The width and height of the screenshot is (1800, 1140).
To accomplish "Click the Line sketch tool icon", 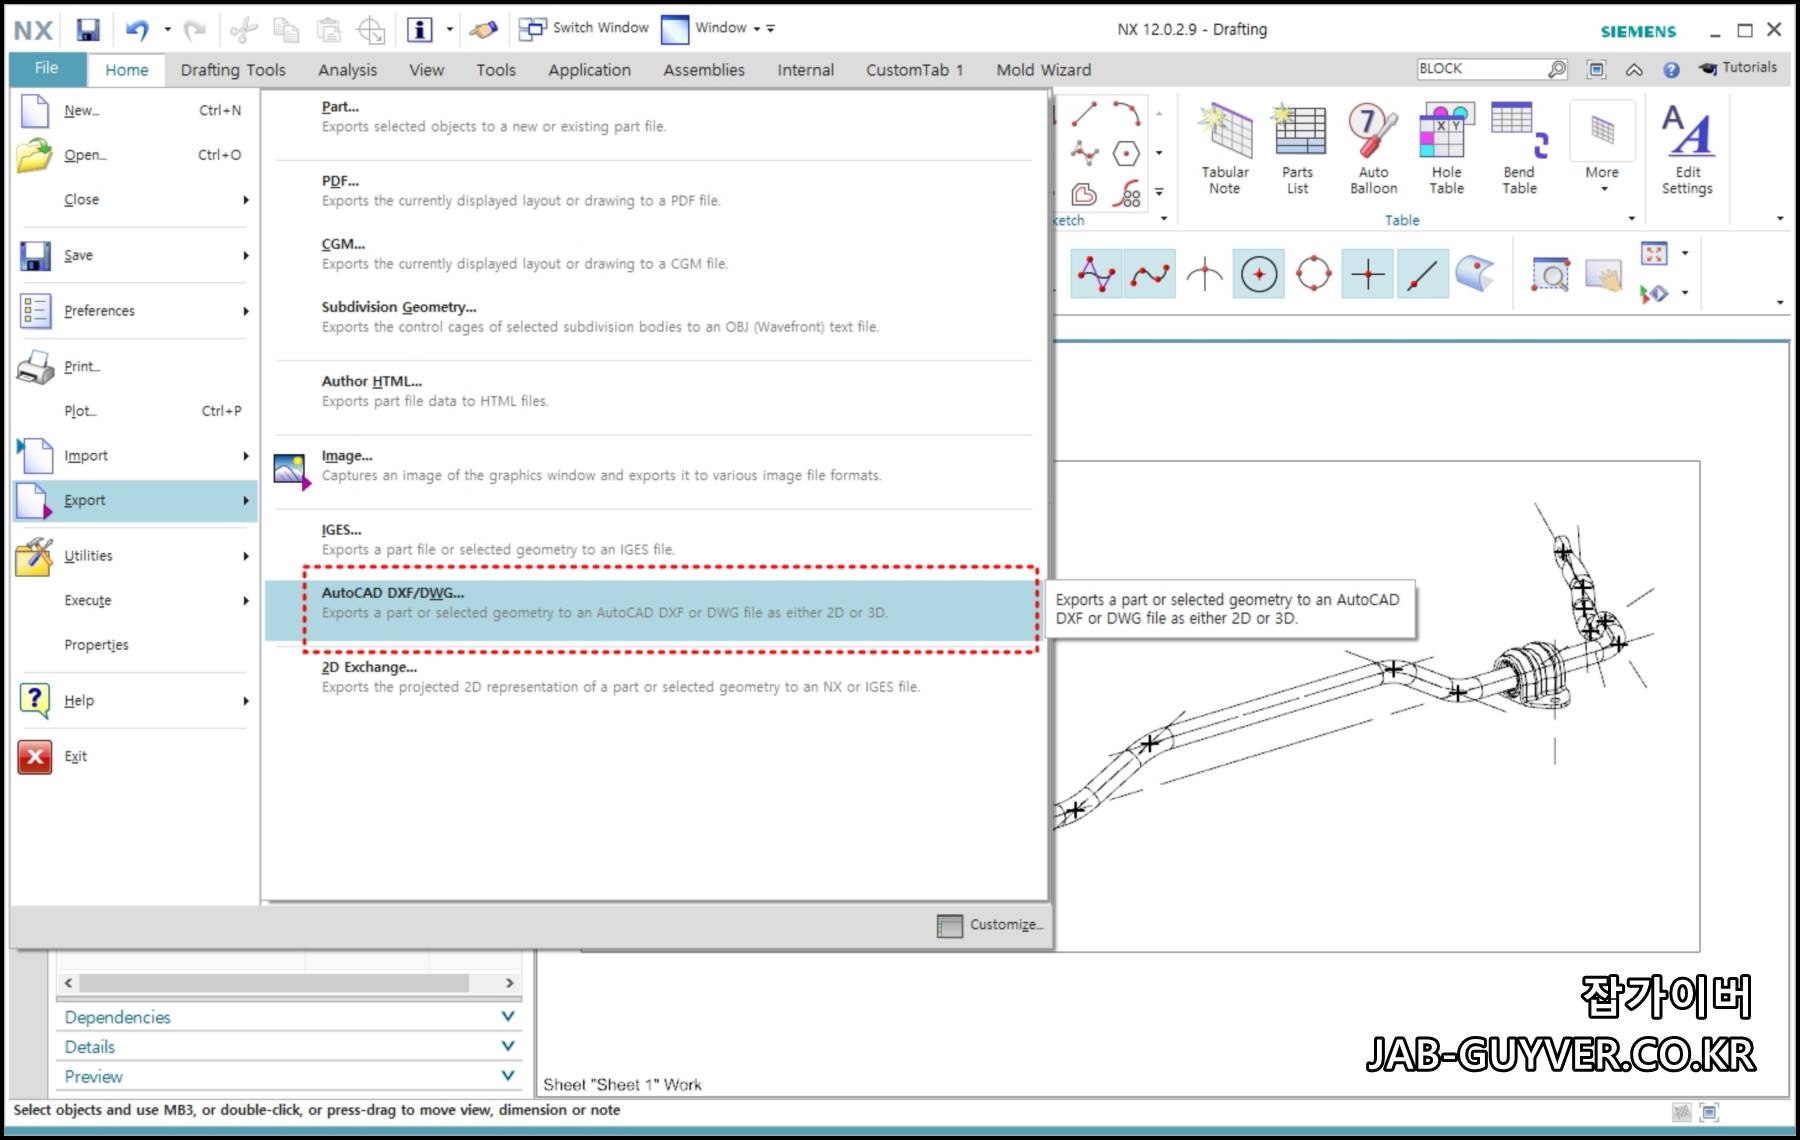I will click(1084, 114).
